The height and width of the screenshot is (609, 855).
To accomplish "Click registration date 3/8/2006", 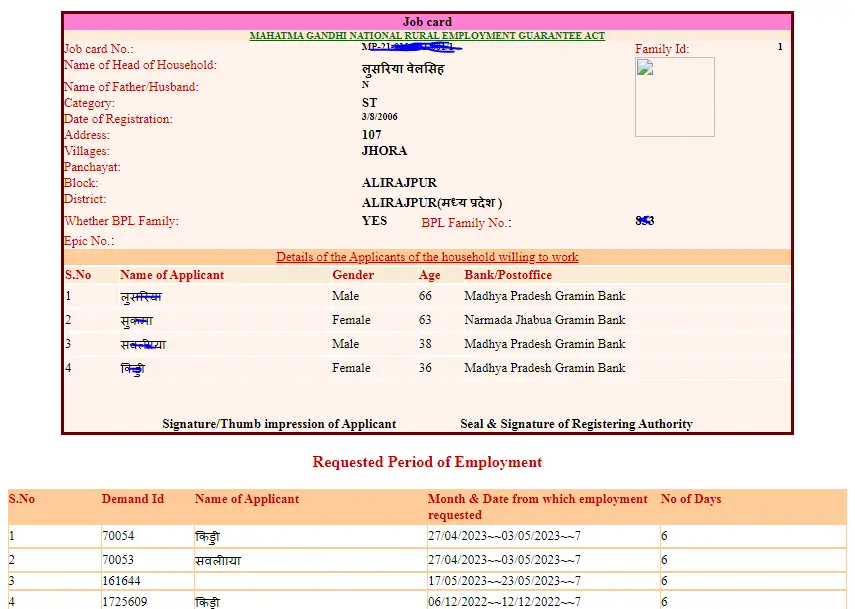I will [380, 117].
